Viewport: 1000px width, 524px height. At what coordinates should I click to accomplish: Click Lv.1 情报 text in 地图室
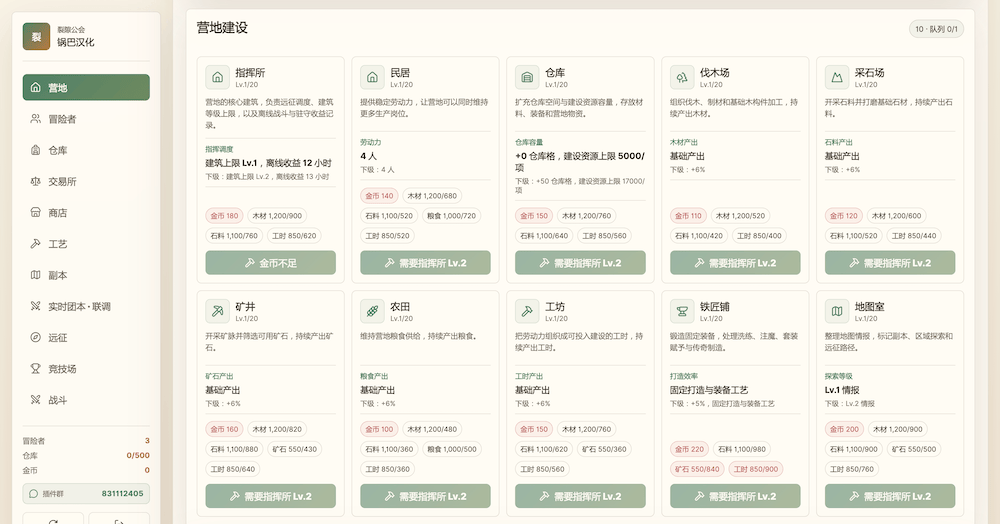click(842, 389)
